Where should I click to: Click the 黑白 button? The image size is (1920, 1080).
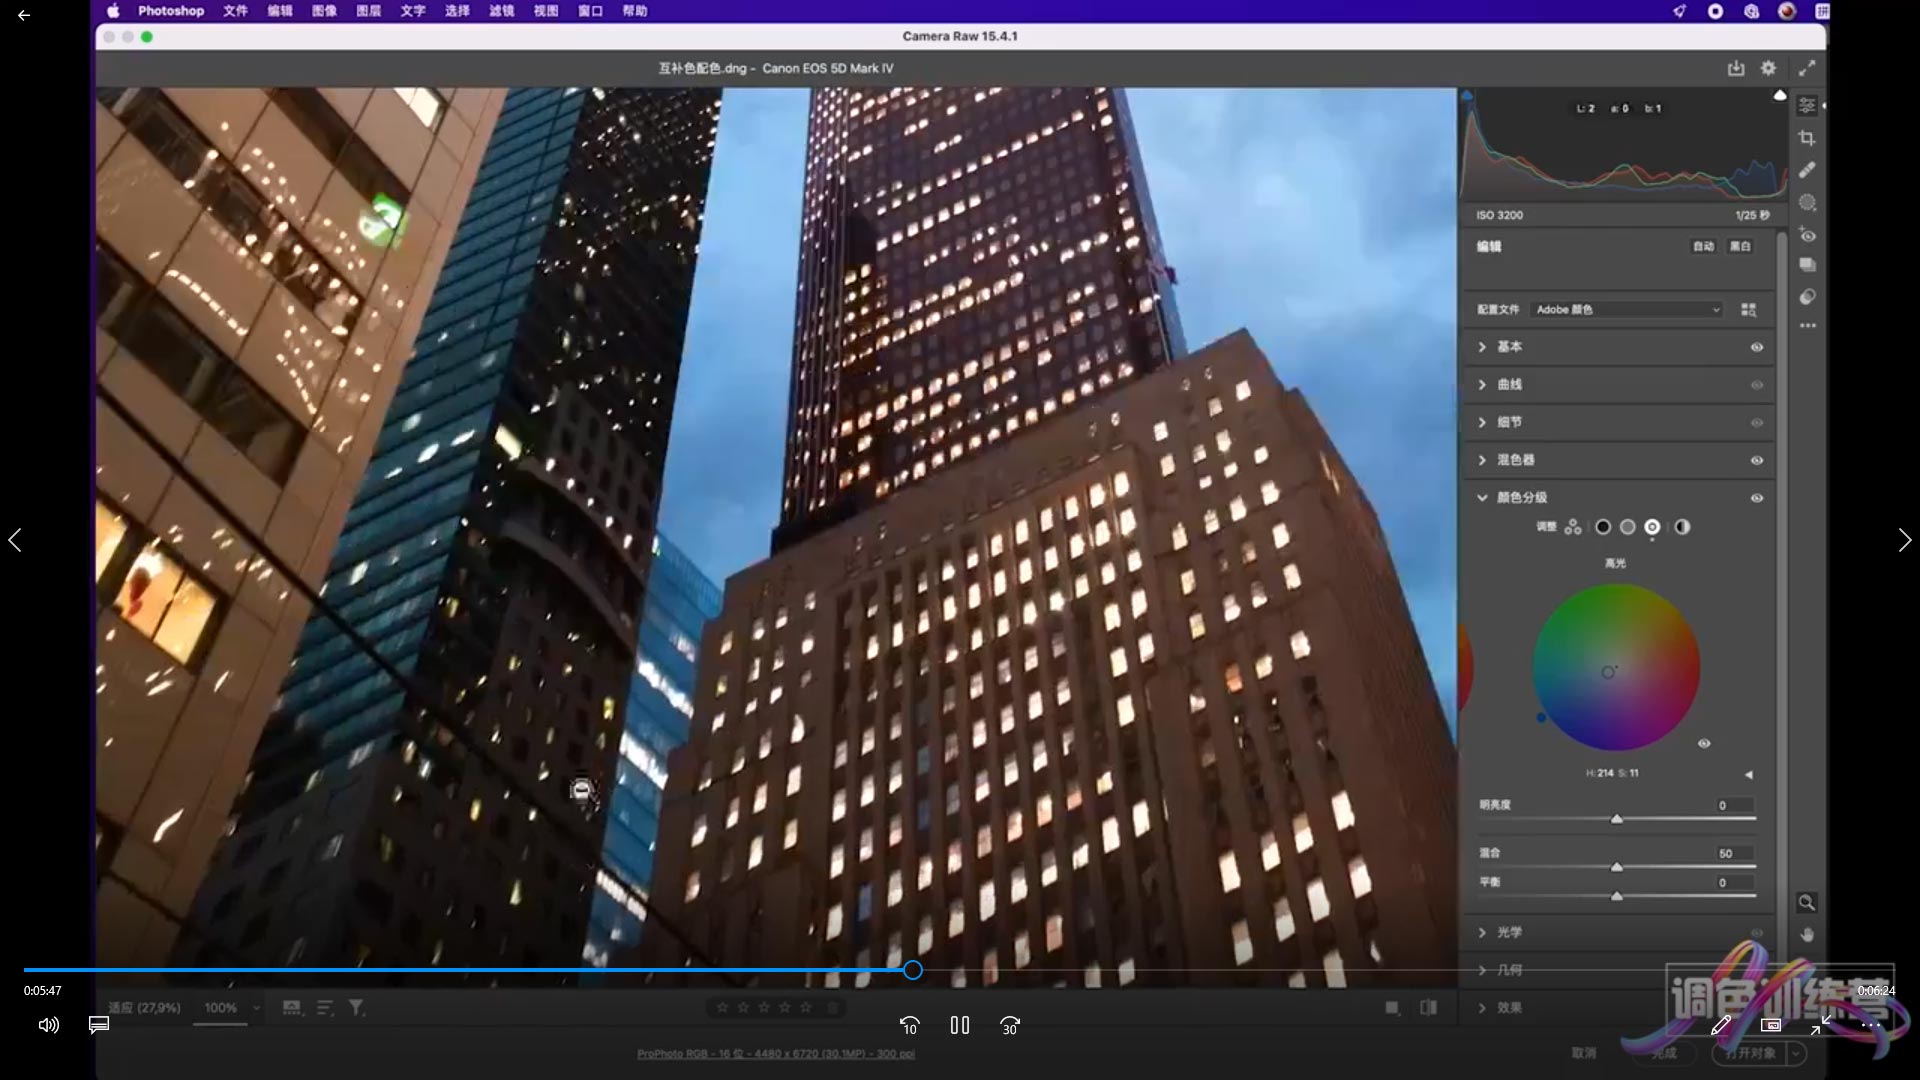[1740, 247]
